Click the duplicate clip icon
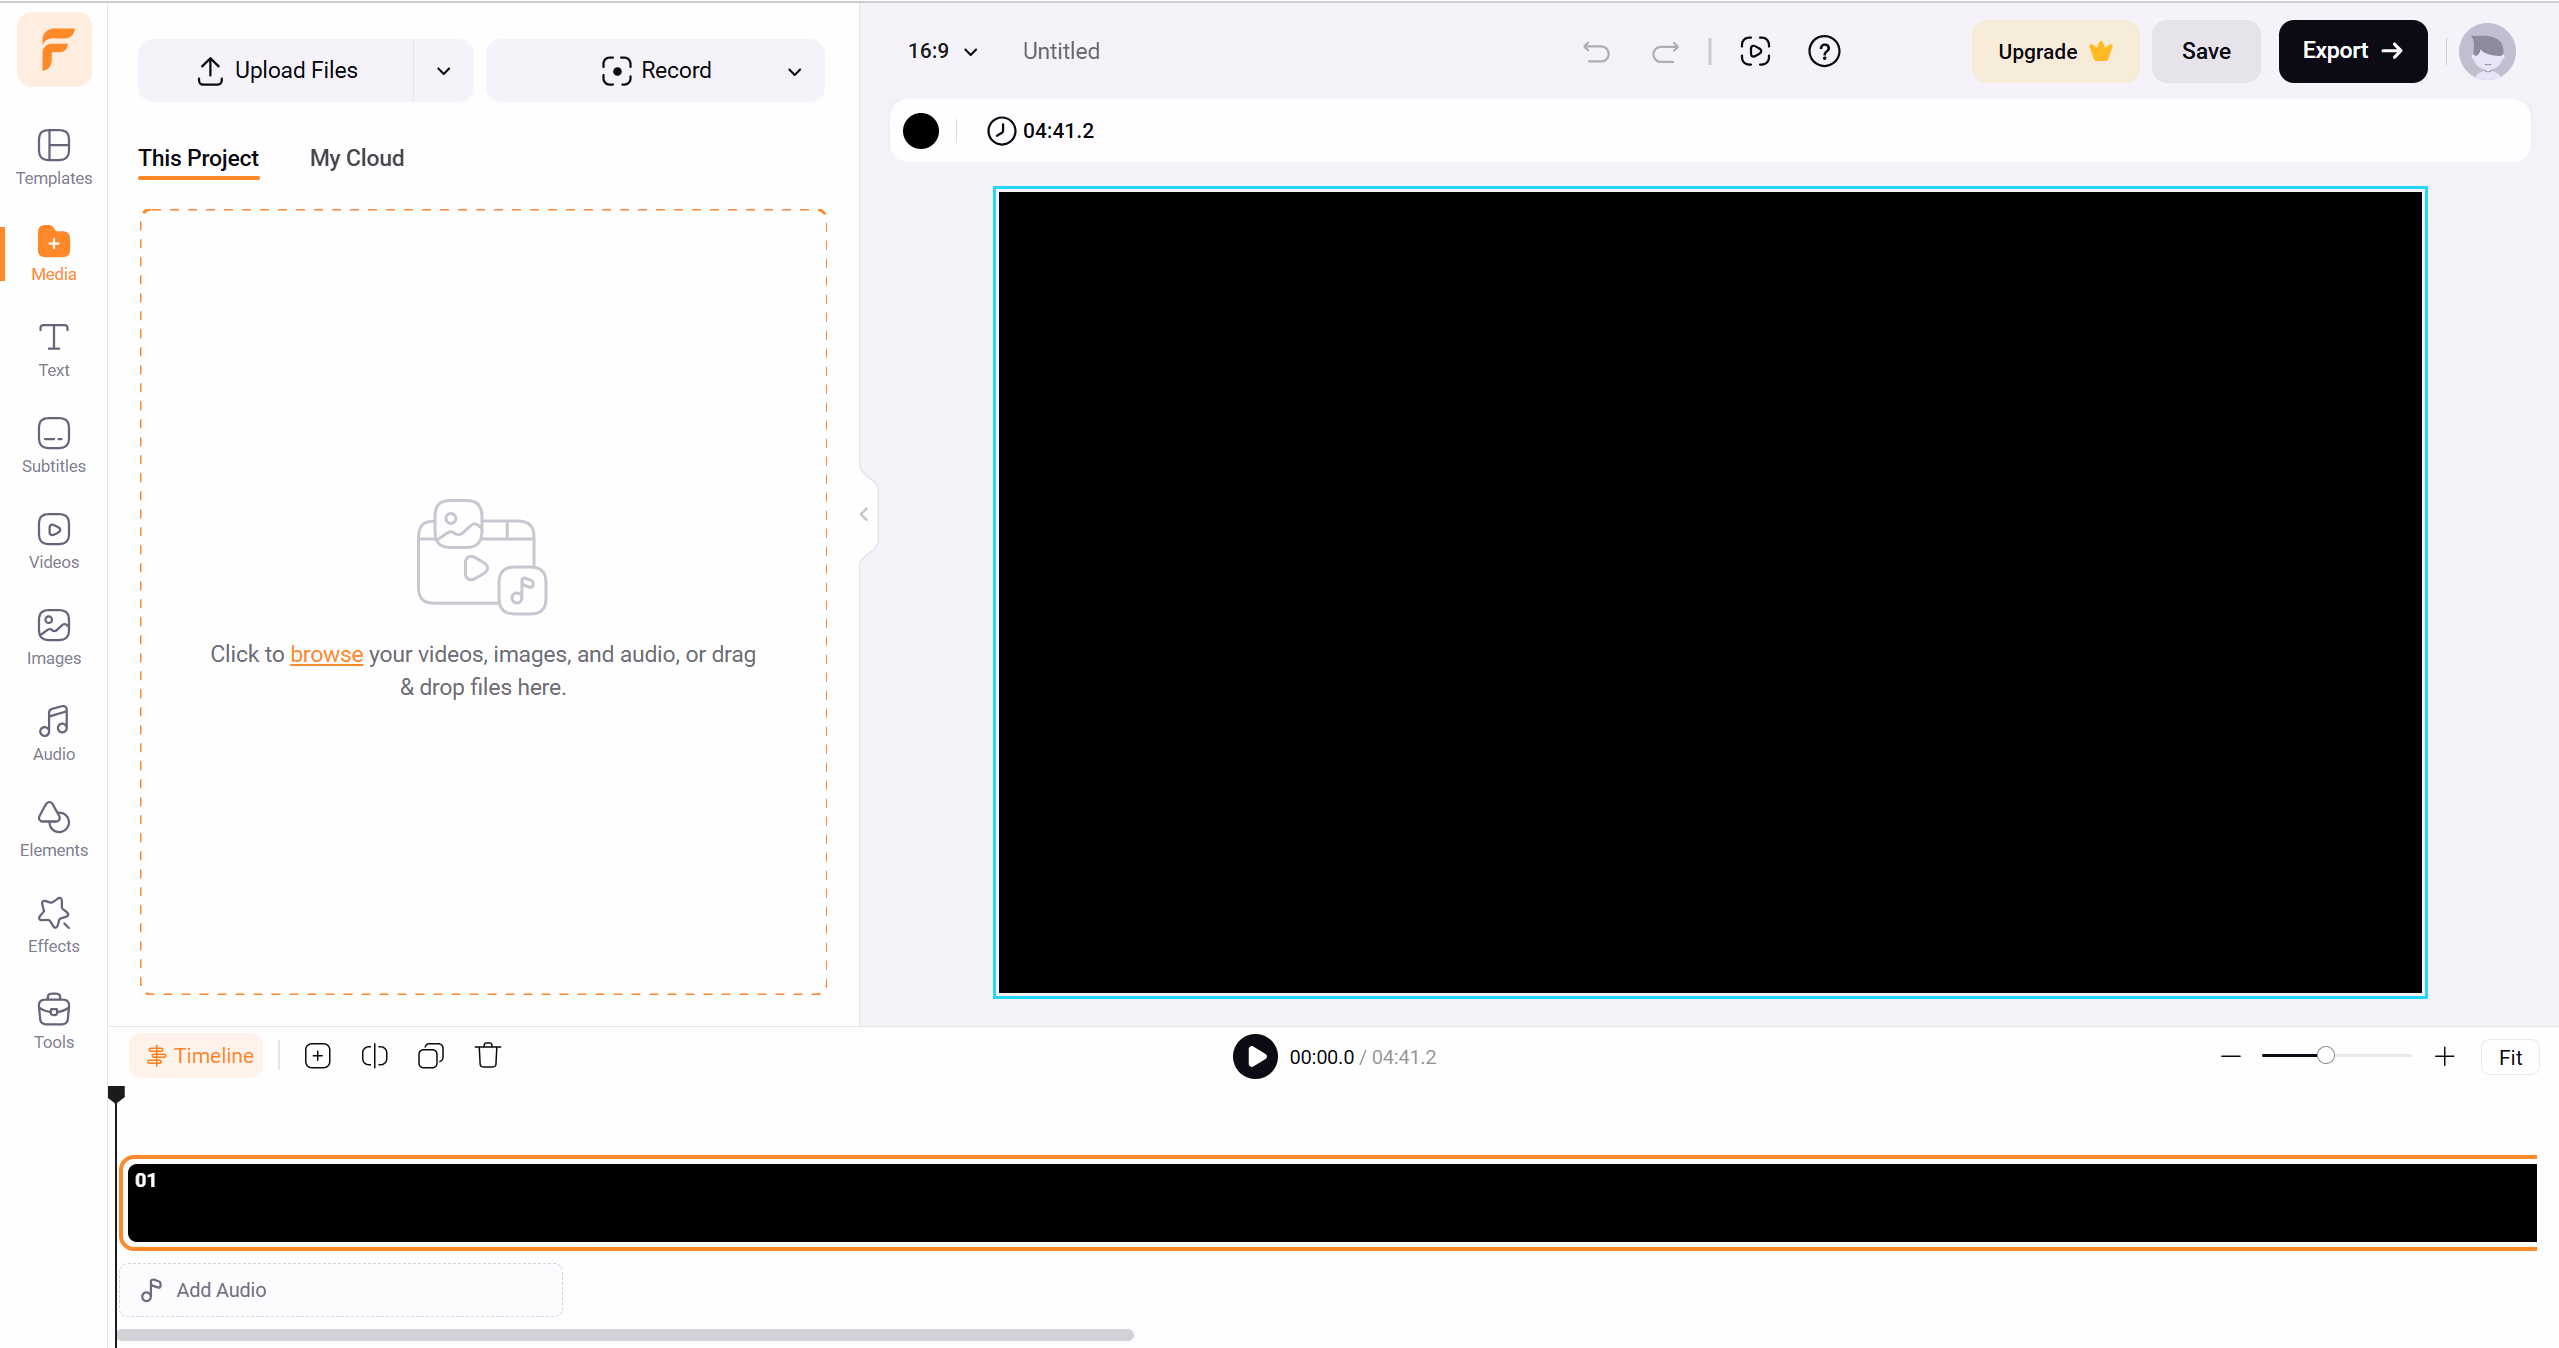Screen dimensions: 2559x1348 [431, 1056]
